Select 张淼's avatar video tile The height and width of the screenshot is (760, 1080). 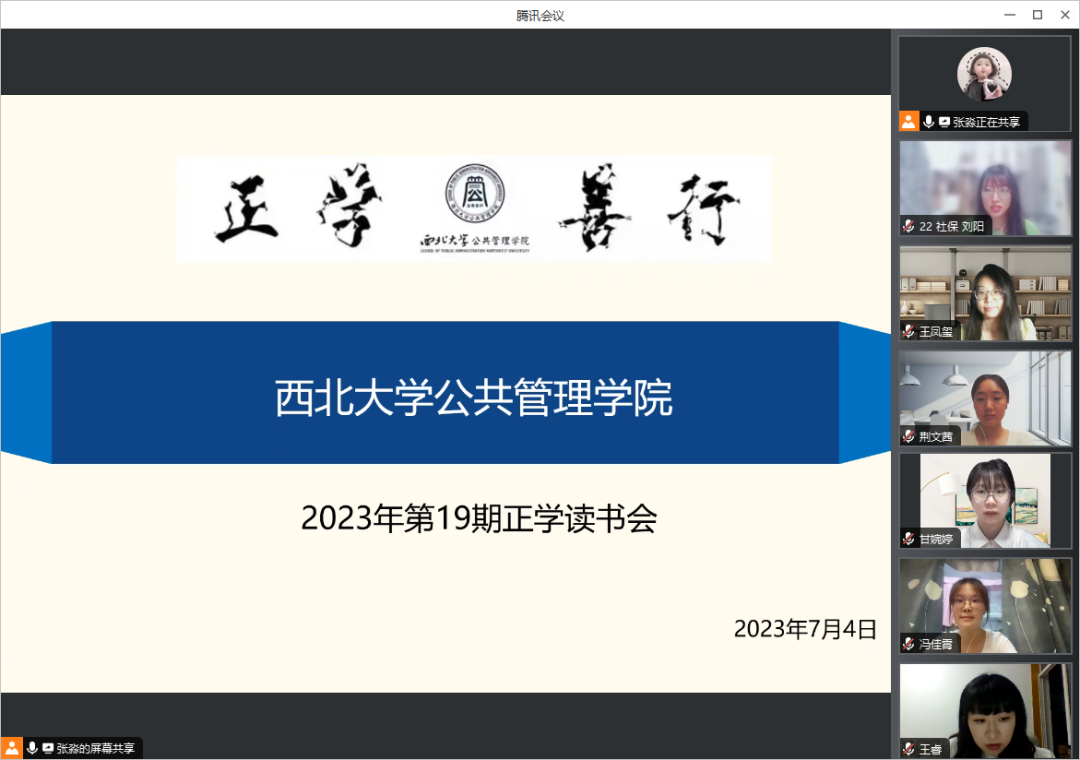(x=984, y=75)
